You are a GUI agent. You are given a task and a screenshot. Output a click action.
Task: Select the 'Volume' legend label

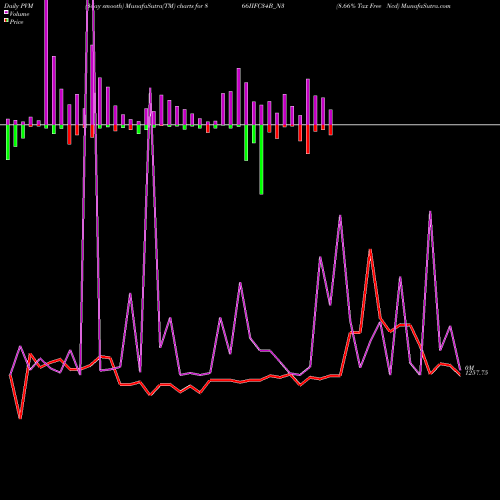(19, 14)
